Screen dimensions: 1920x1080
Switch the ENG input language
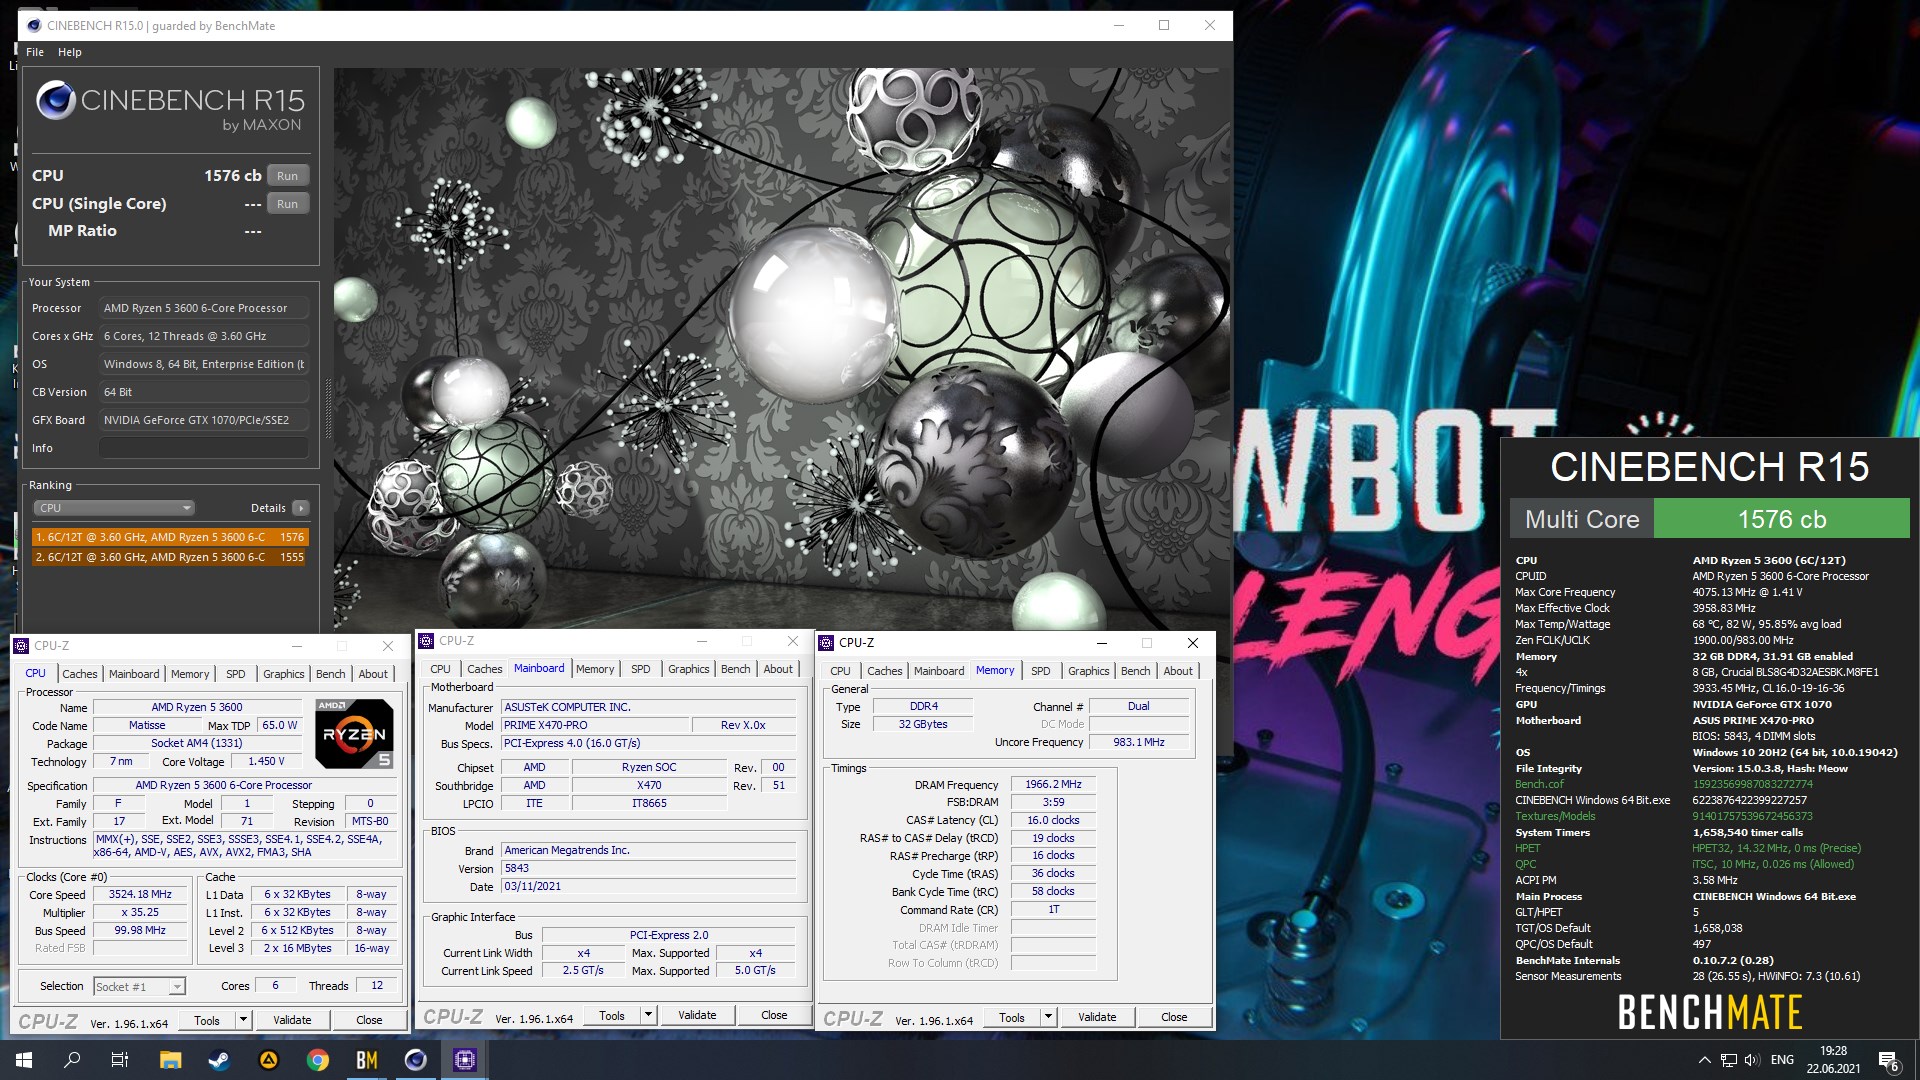(x=1782, y=1060)
